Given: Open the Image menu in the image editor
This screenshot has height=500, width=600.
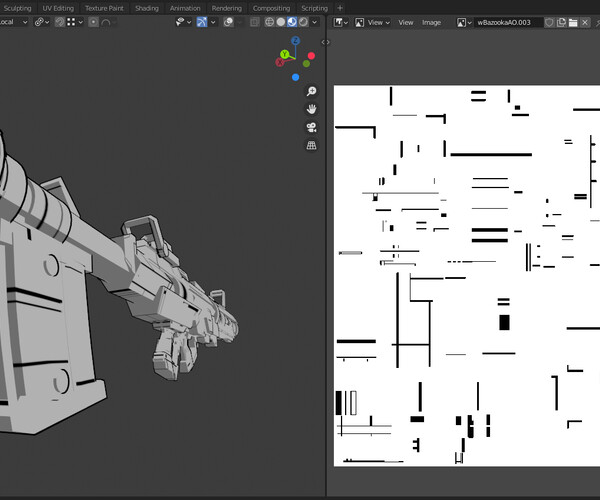Looking at the screenshot, I should (431, 23).
